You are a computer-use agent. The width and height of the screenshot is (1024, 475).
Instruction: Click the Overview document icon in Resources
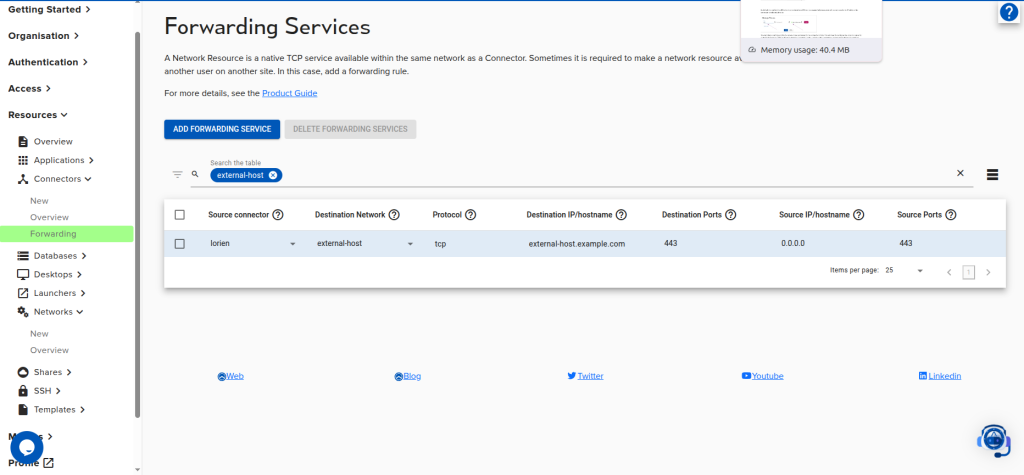23,141
